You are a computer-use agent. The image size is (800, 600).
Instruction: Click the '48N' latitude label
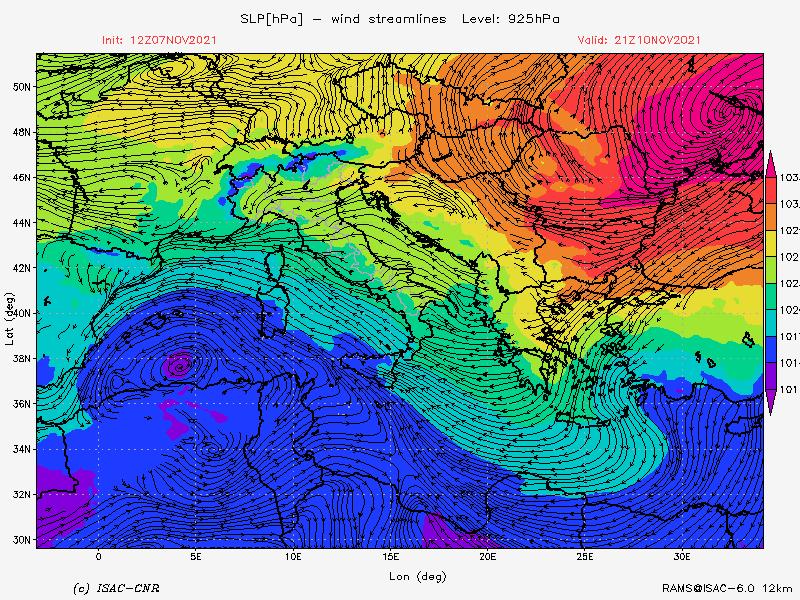point(21,132)
